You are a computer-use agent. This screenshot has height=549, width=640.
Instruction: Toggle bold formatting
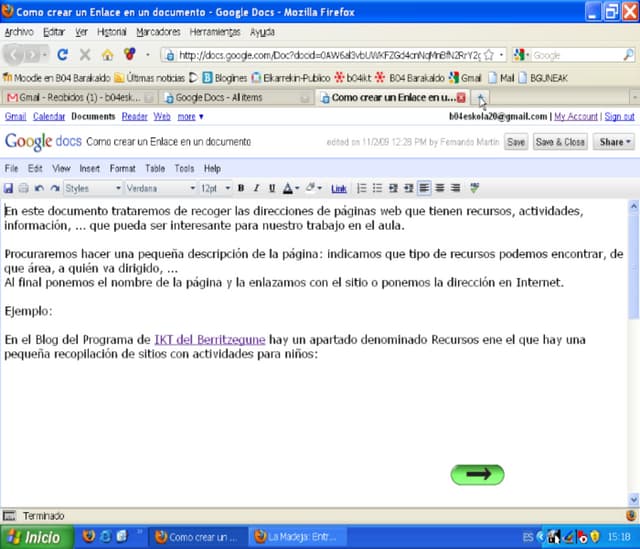click(x=241, y=188)
